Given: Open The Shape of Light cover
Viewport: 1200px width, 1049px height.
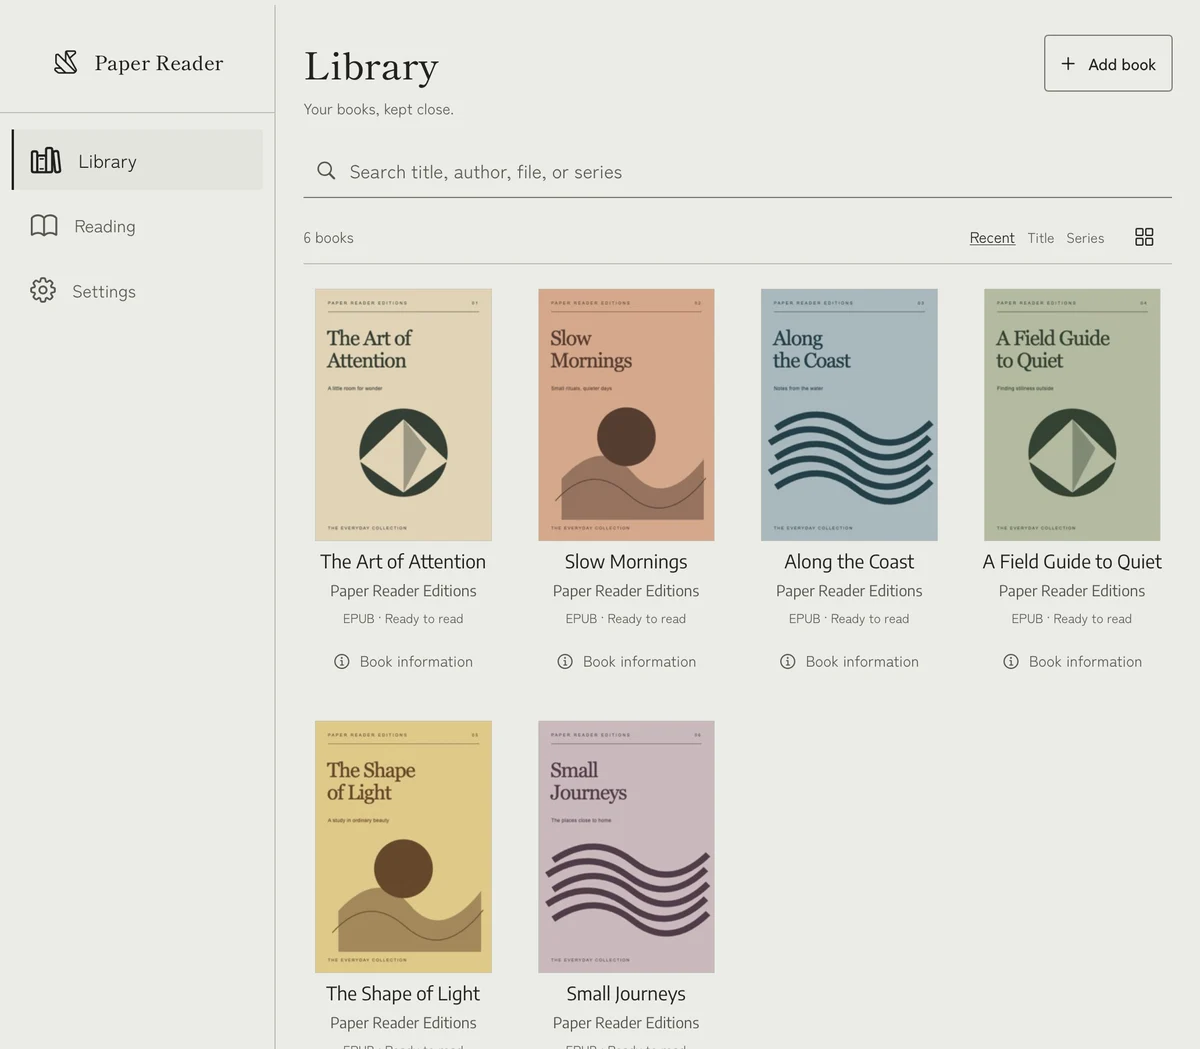Looking at the screenshot, I should point(403,846).
